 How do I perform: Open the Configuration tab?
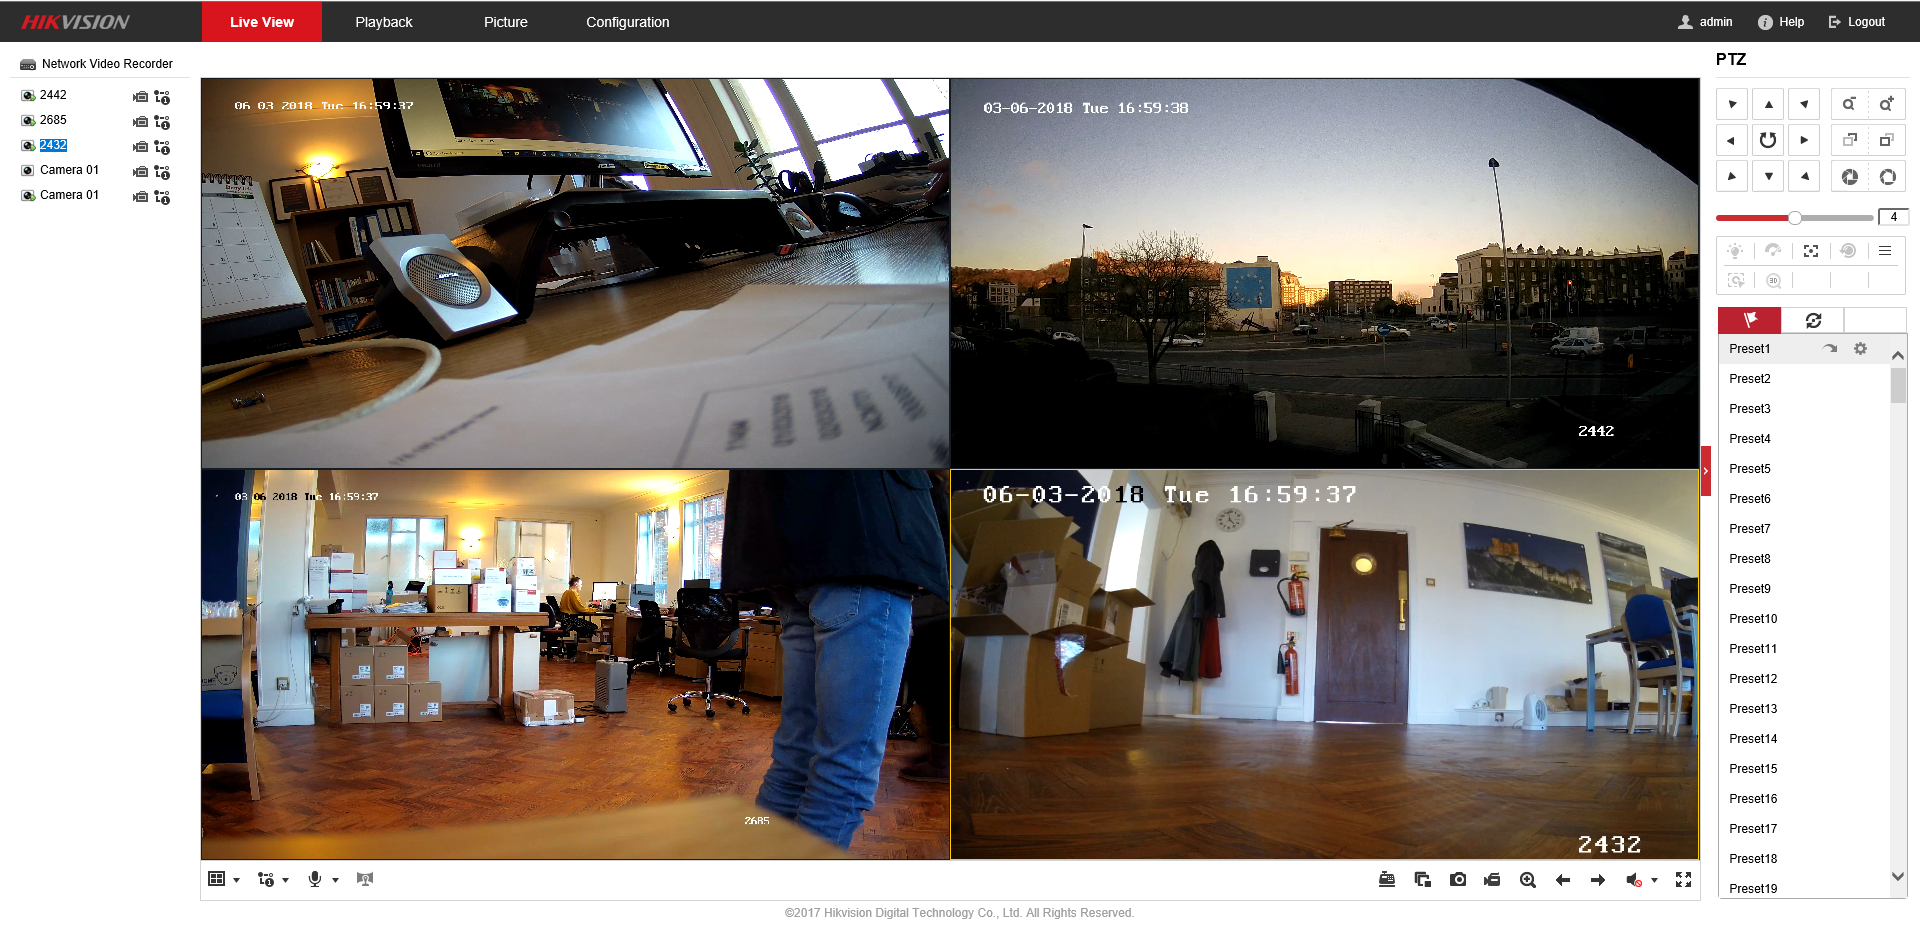[627, 22]
